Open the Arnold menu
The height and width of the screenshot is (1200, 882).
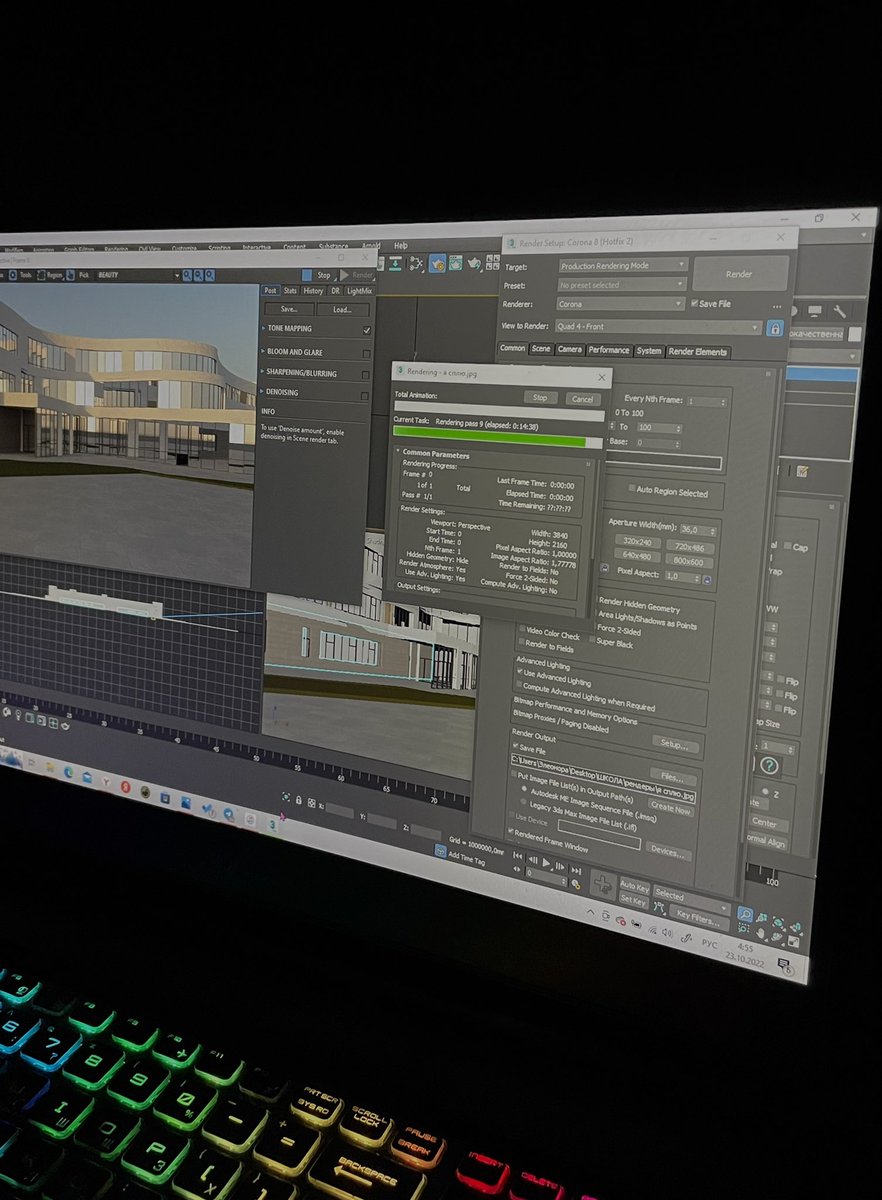(x=370, y=245)
